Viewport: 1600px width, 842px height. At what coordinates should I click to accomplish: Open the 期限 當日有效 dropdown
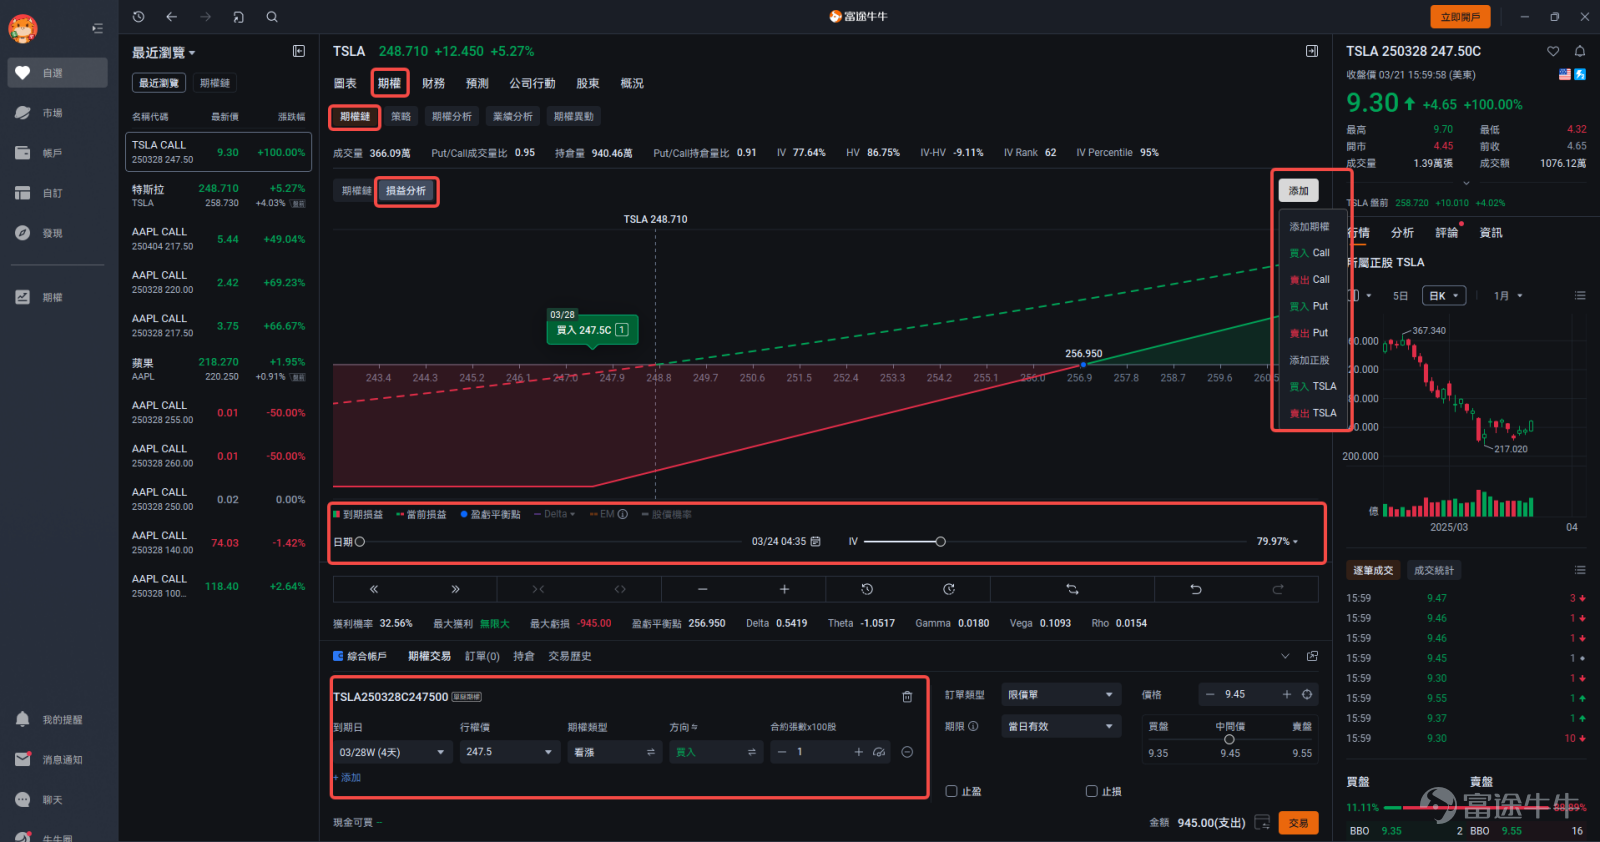click(x=1060, y=727)
